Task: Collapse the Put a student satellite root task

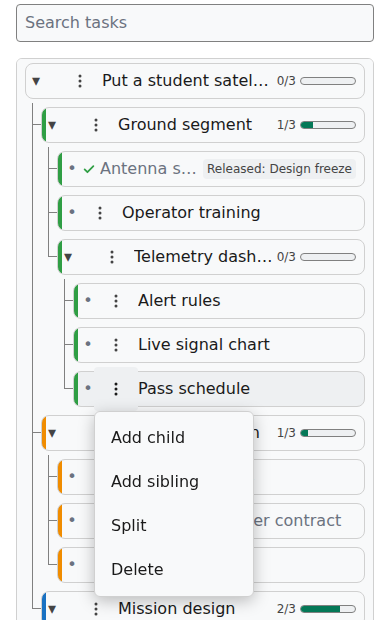Action: point(36,81)
